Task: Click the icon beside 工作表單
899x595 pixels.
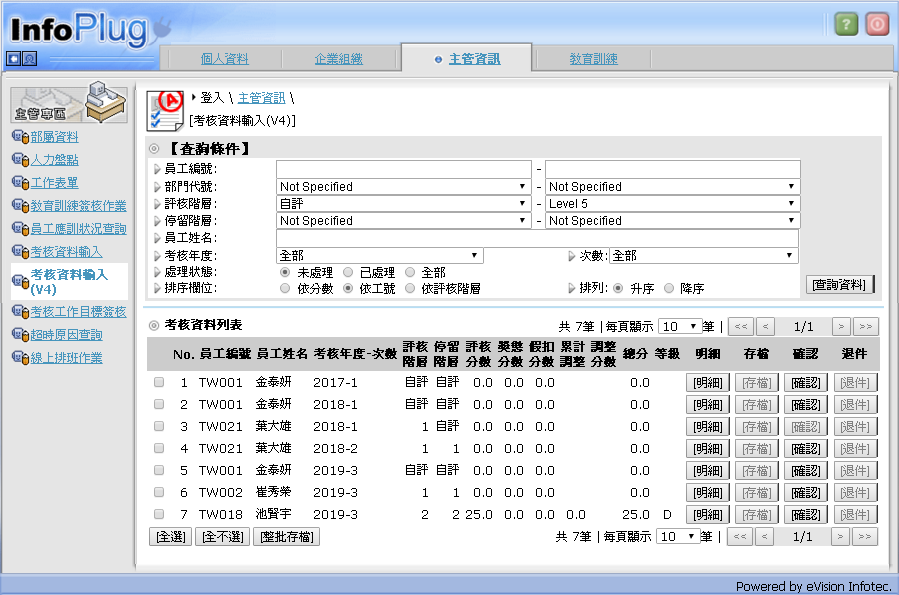Action: [20, 183]
